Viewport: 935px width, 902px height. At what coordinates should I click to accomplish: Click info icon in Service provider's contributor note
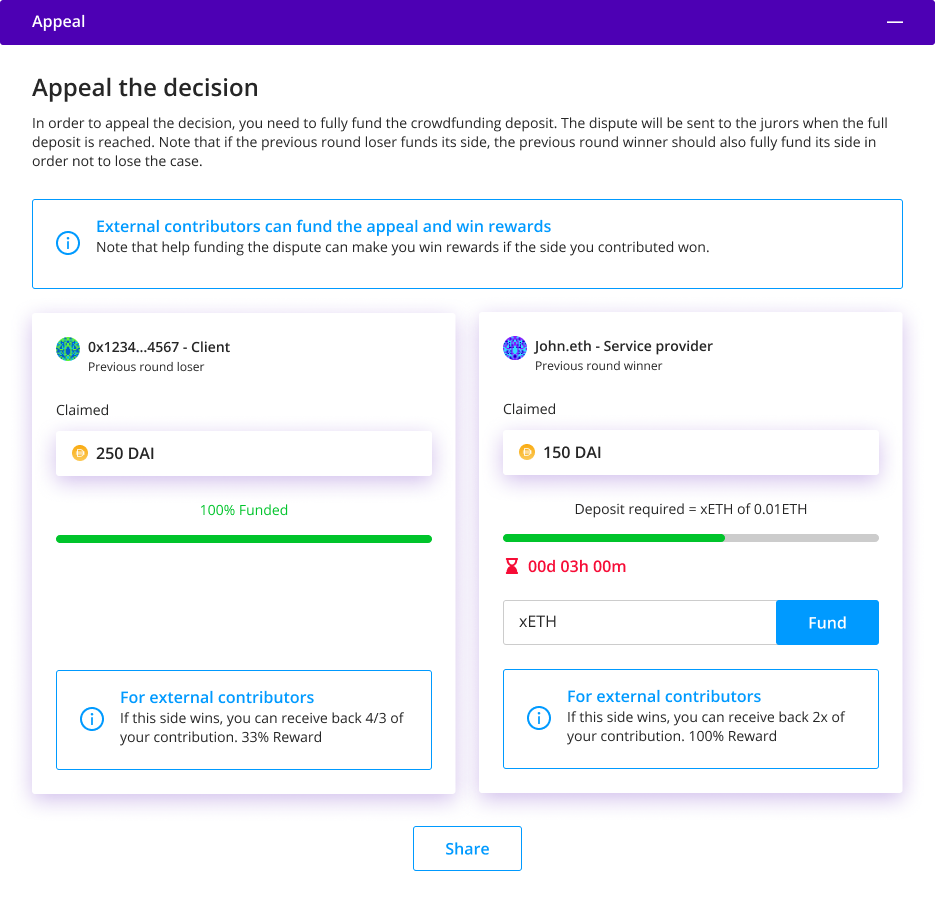[x=538, y=718]
